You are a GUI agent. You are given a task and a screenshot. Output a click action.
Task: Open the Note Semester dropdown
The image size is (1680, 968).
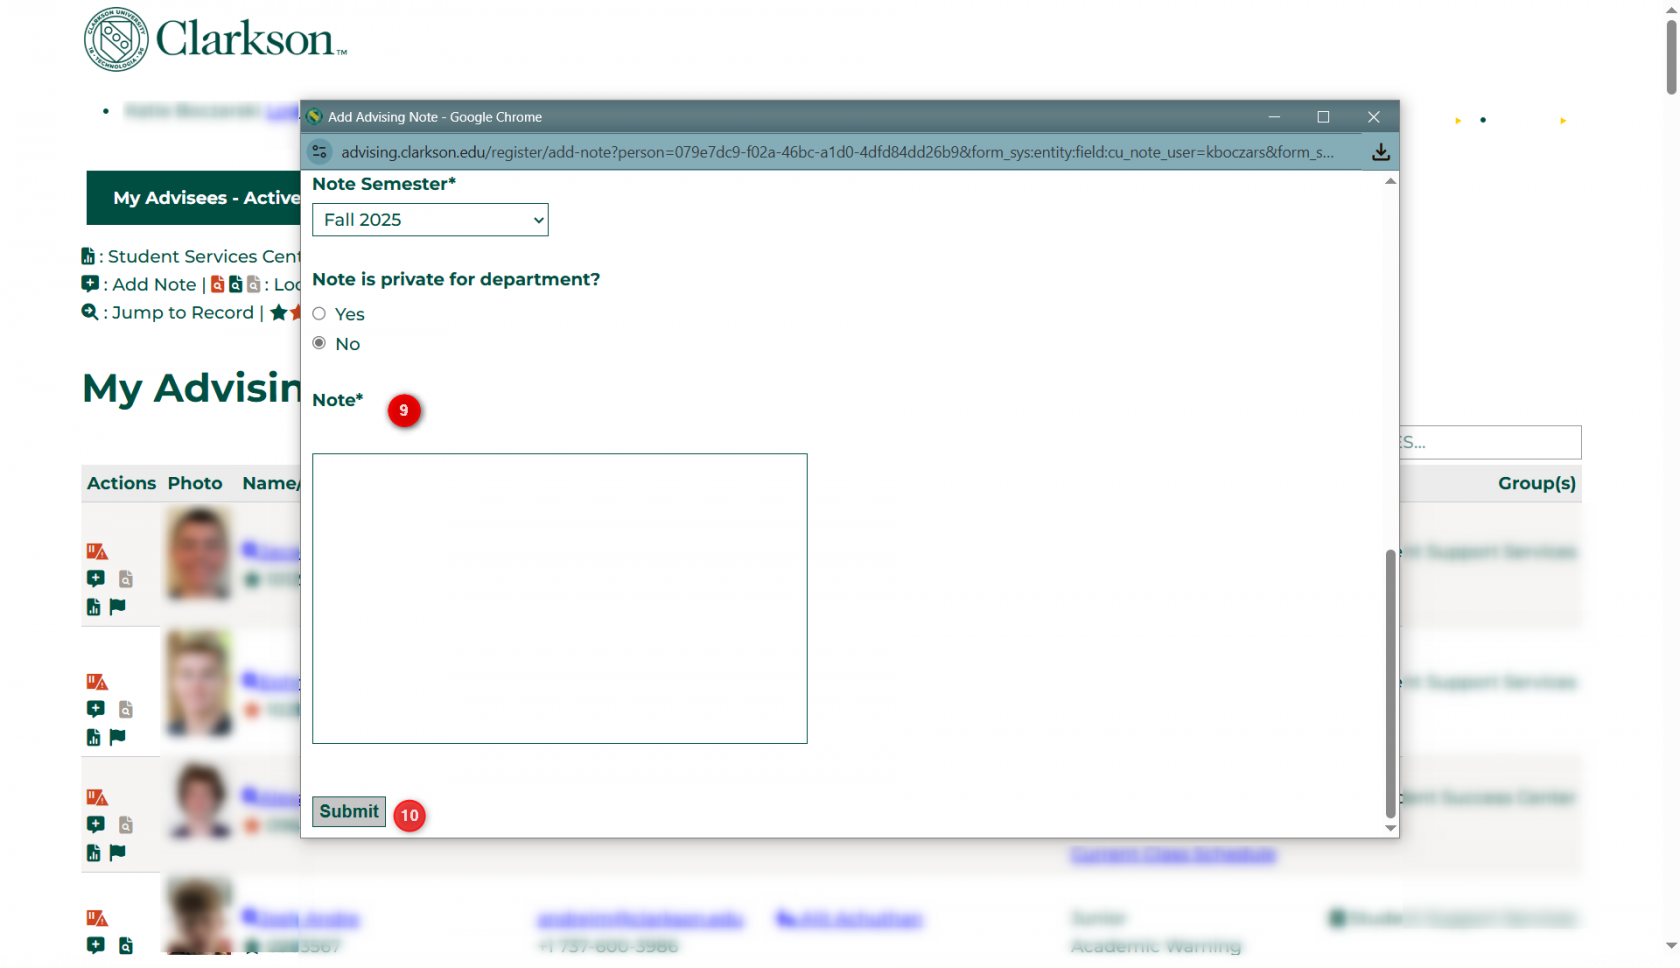pos(430,220)
